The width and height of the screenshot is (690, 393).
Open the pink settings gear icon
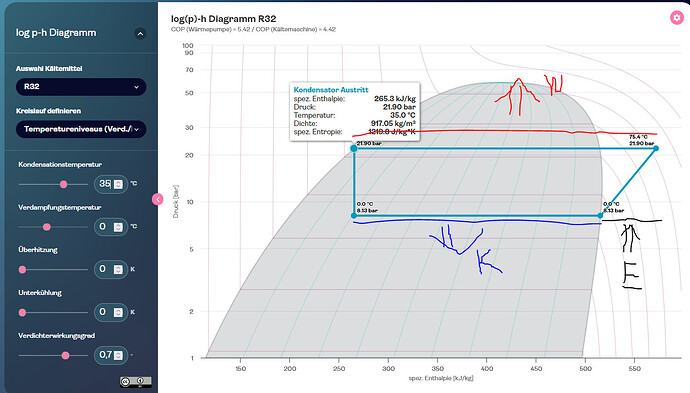(676, 18)
